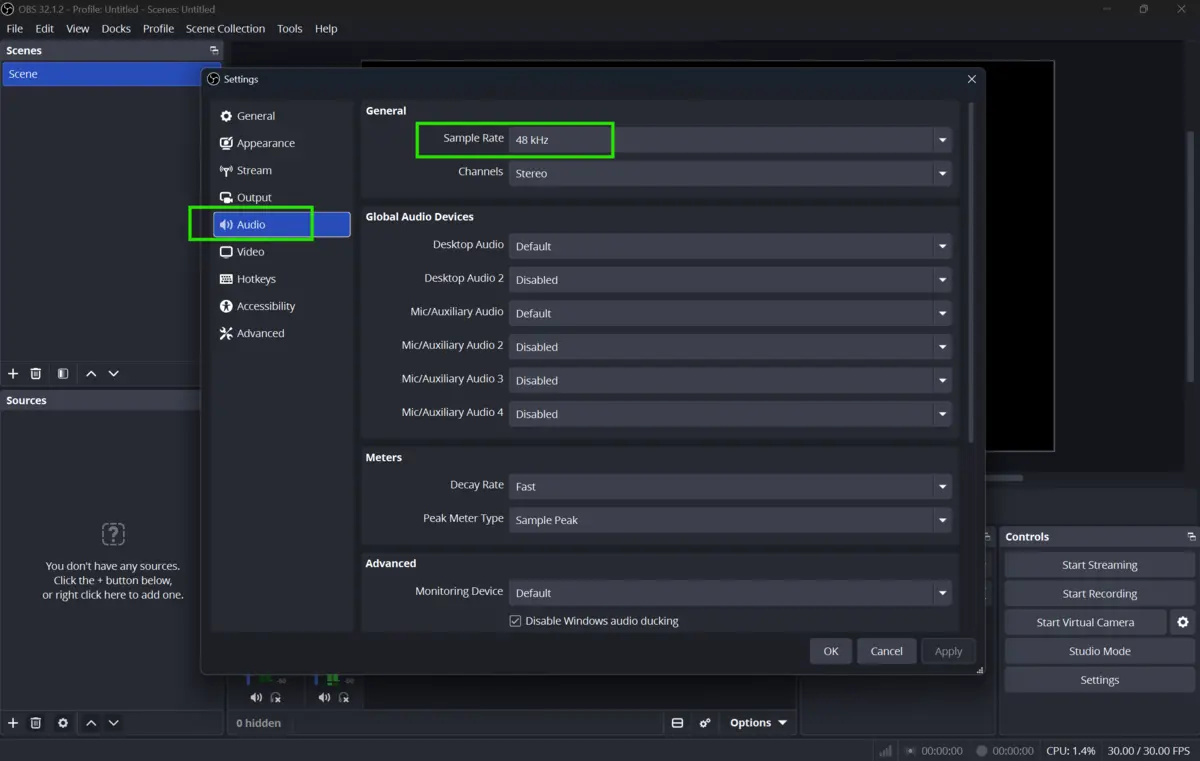Open scene filters icon in Scenes toolbar
Screen dimensions: 1200x761
click(x=63, y=373)
